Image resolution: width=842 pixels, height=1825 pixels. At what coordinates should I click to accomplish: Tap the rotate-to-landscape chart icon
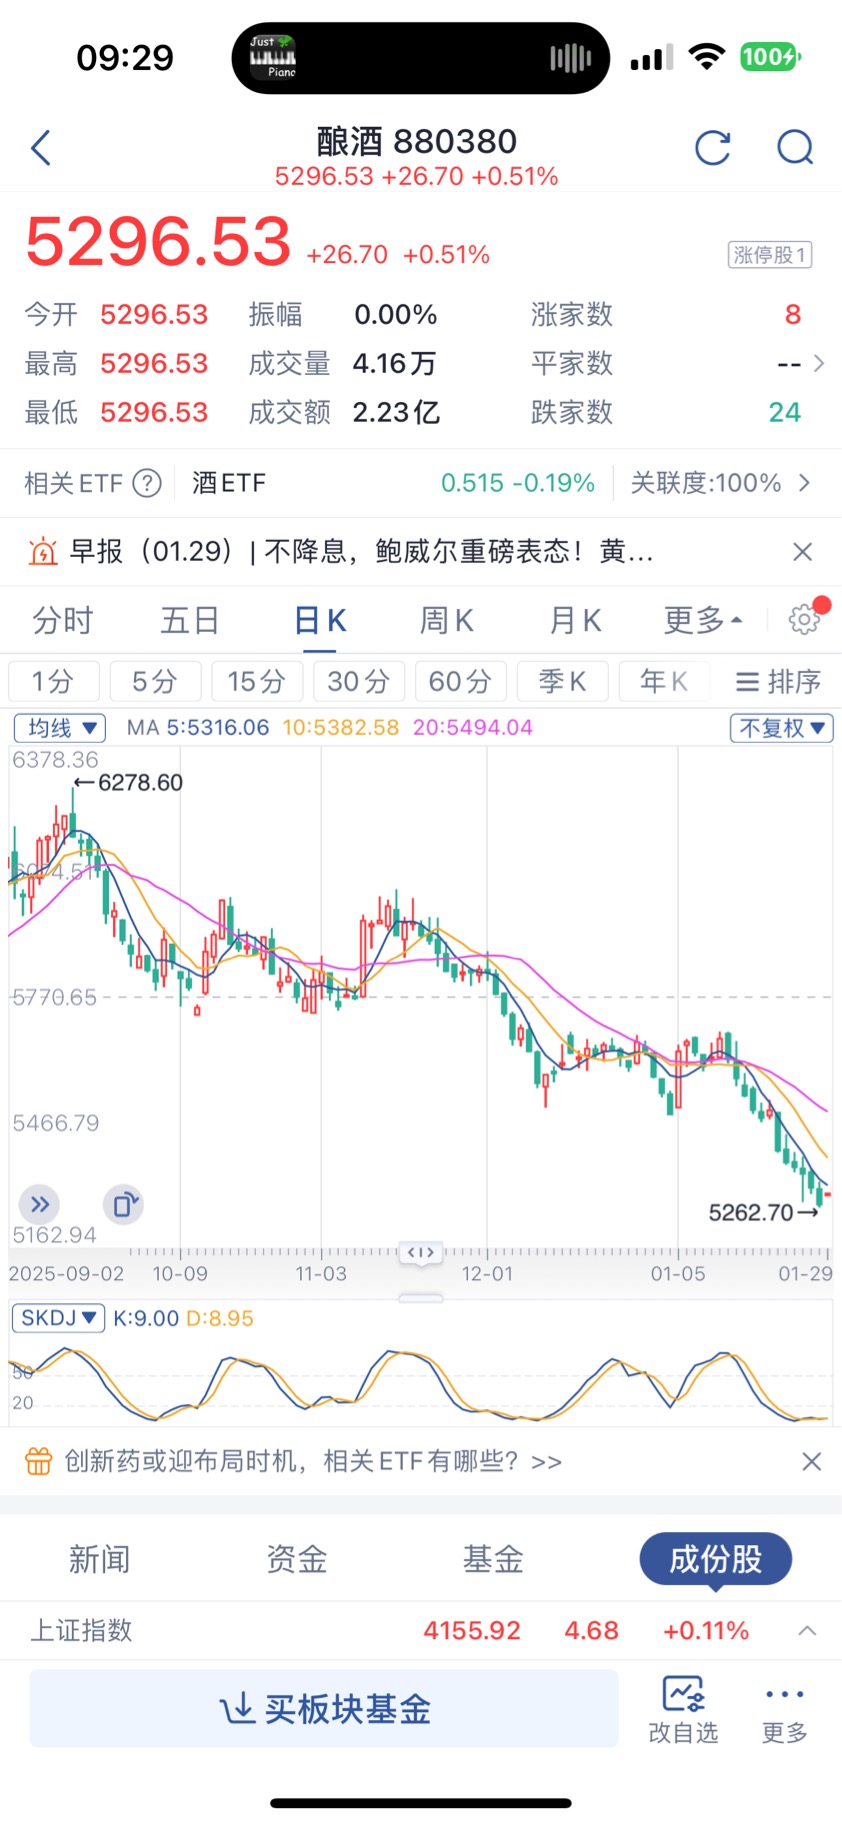coord(123,1204)
